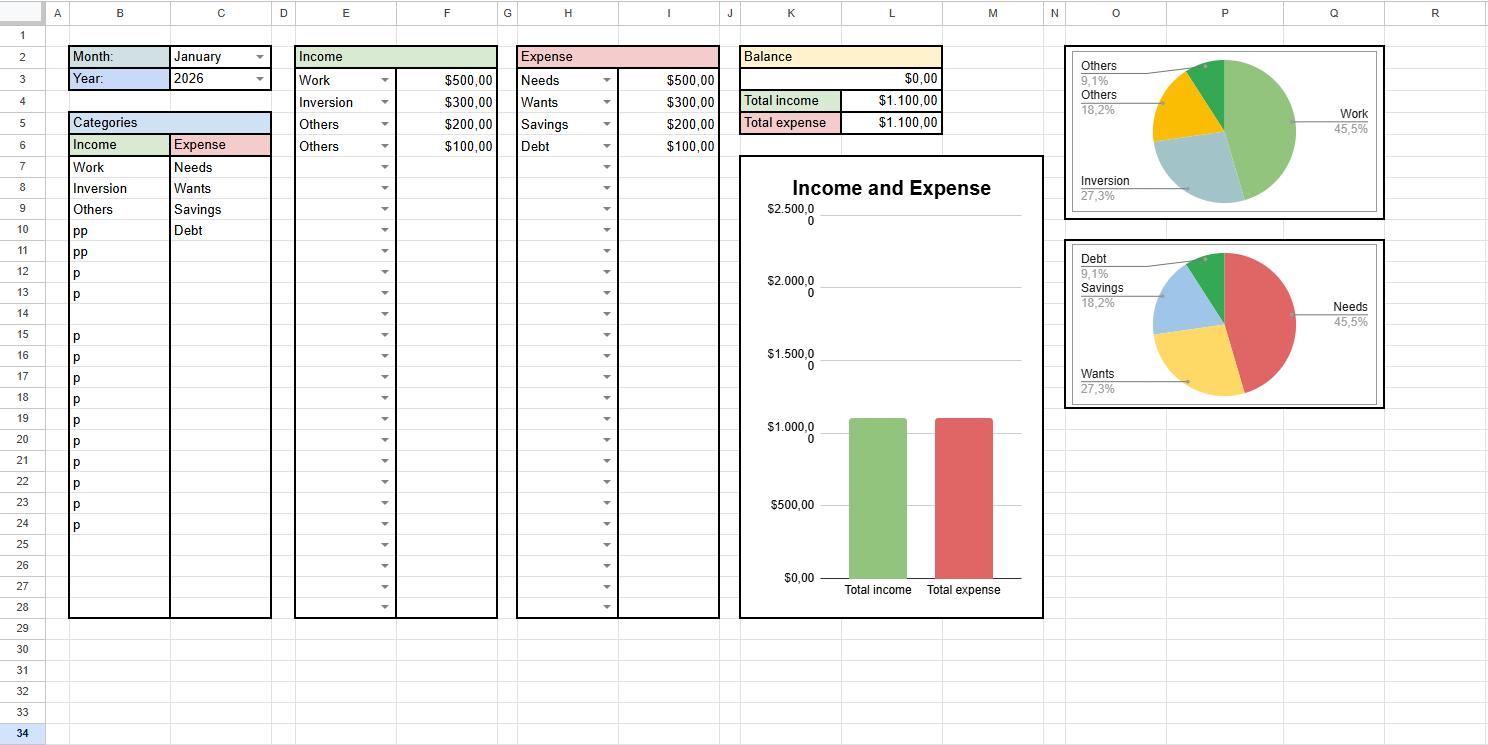Select column F header
The width and height of the screenshot is (1488, 745).
[x=446, y=13]
